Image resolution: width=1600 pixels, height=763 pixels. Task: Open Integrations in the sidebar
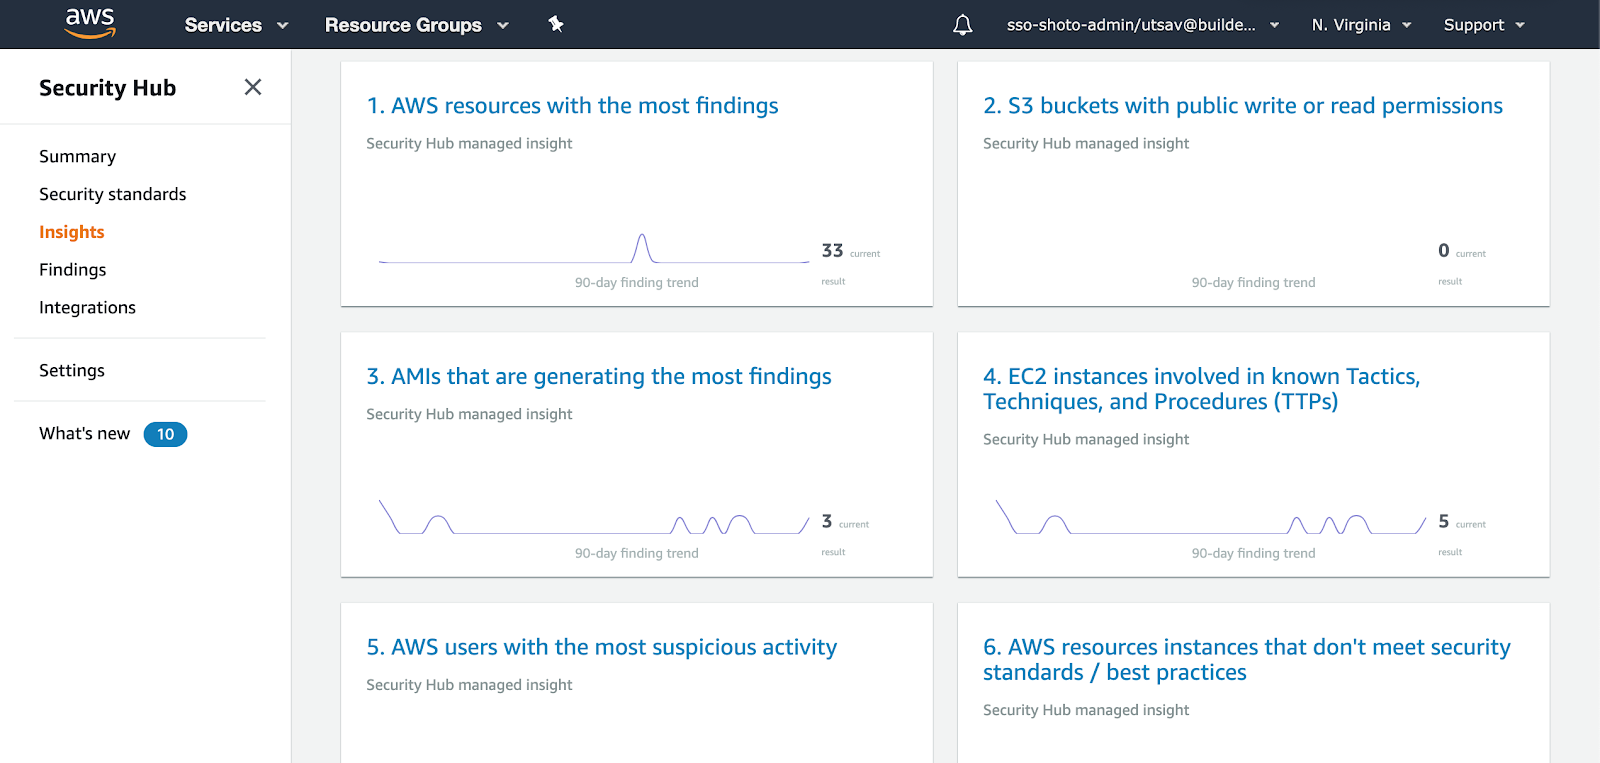[x=87, y=308]
